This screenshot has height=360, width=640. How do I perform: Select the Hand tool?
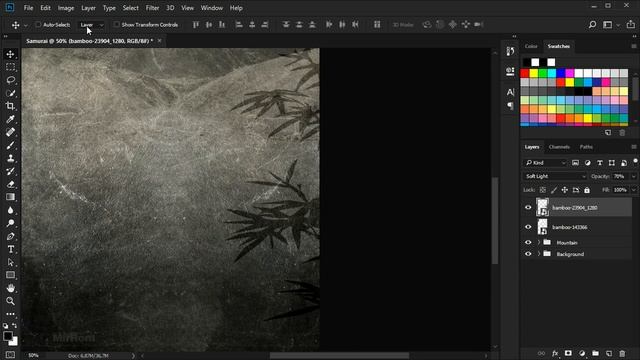11,288
